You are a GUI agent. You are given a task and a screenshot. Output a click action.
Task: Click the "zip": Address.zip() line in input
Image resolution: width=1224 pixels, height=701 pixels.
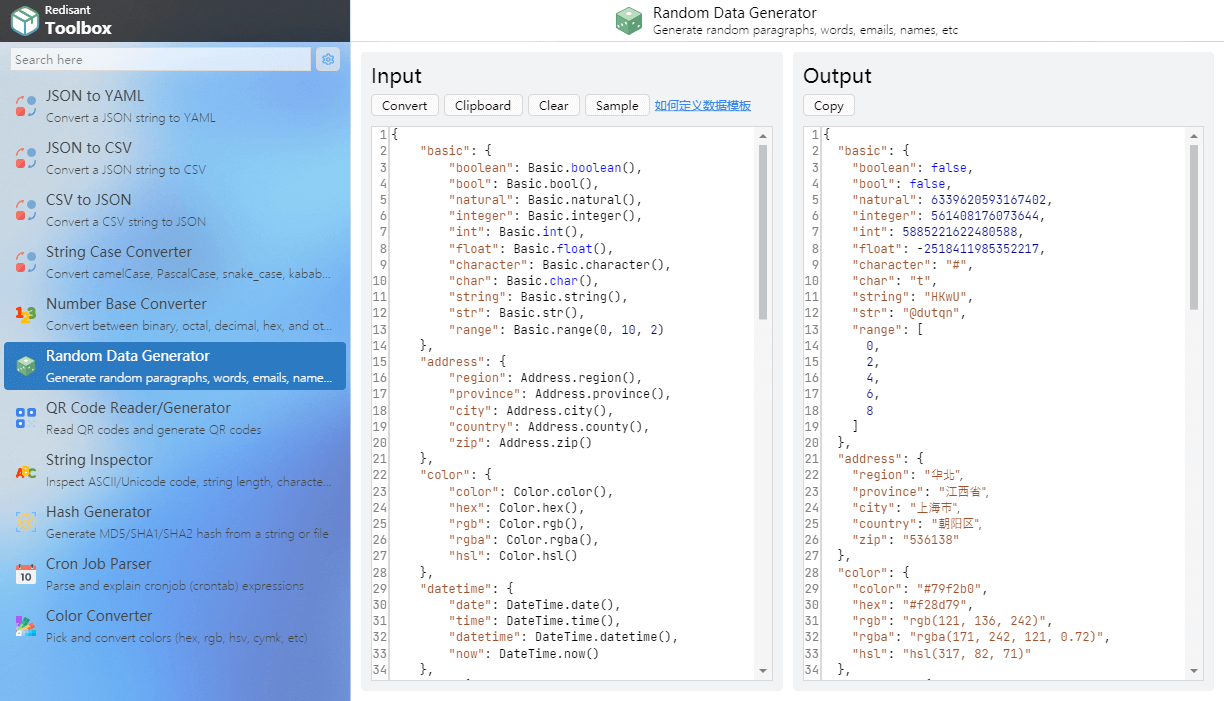[x=520, y=442]
